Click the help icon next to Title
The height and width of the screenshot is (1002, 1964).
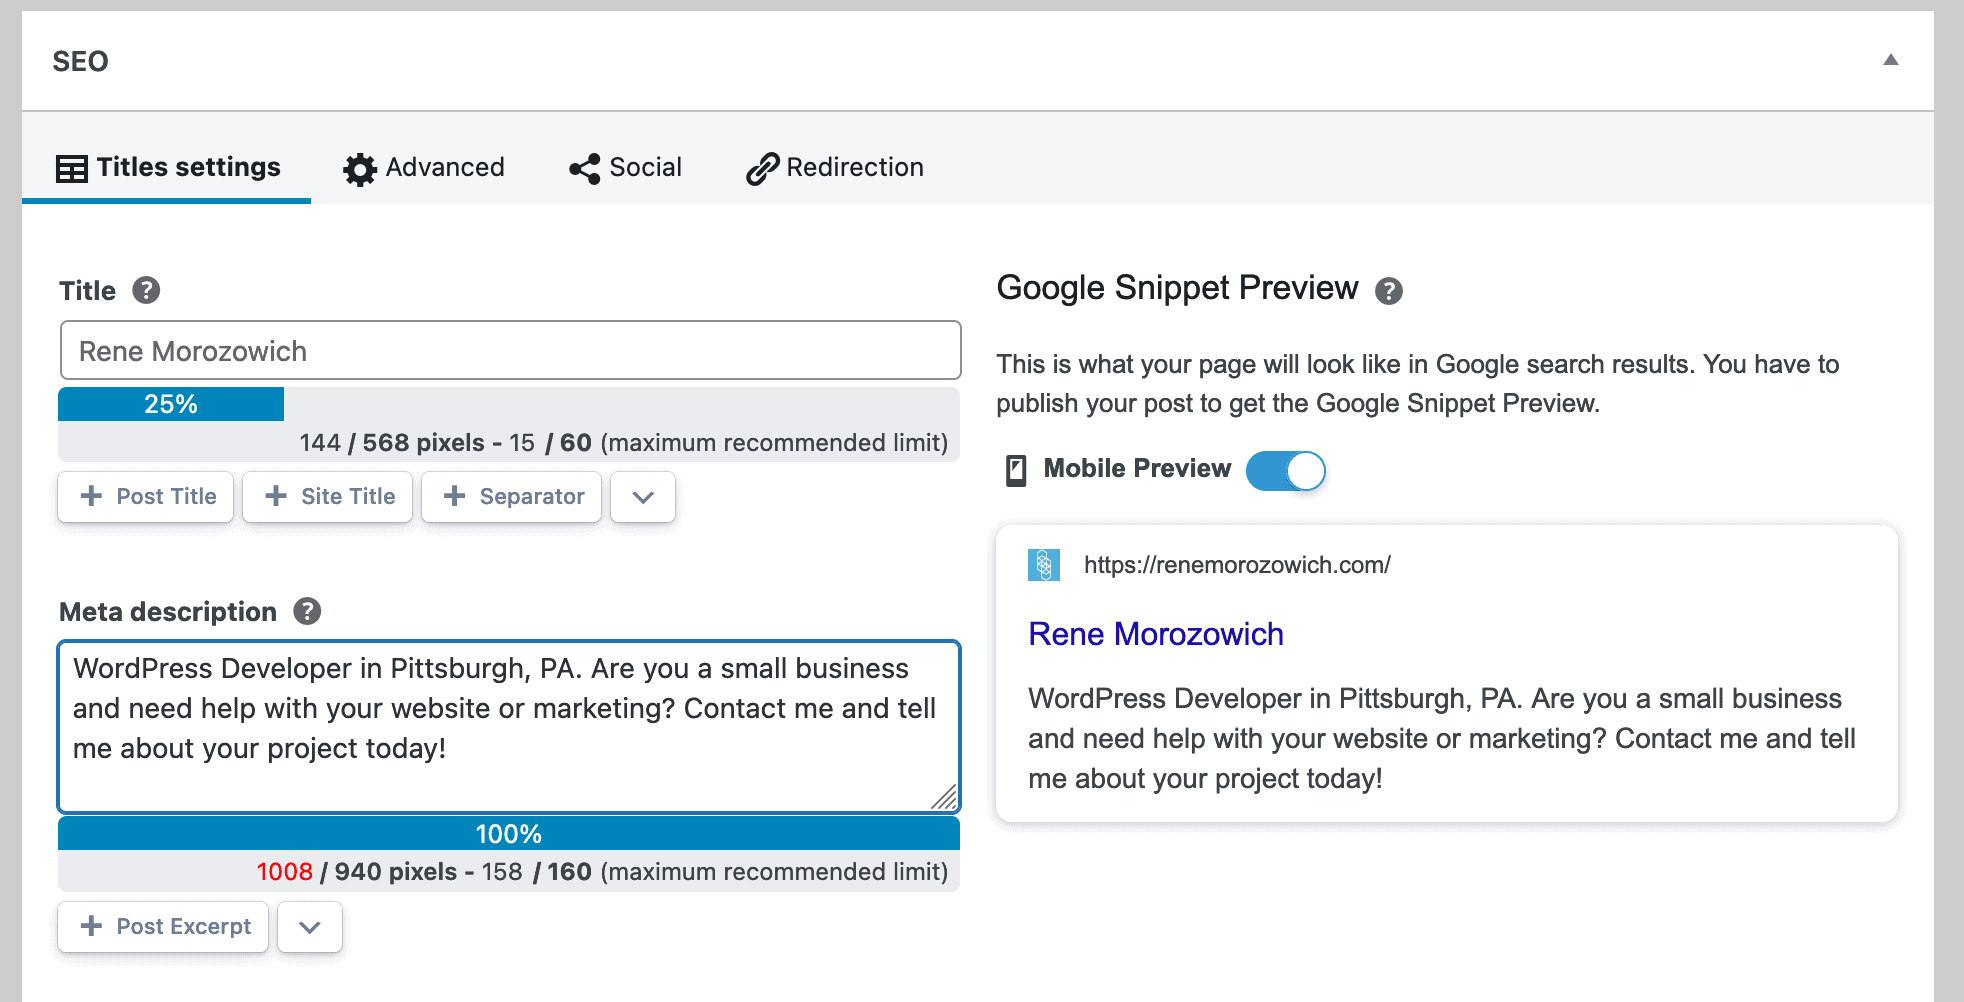(x=146, y=290)
